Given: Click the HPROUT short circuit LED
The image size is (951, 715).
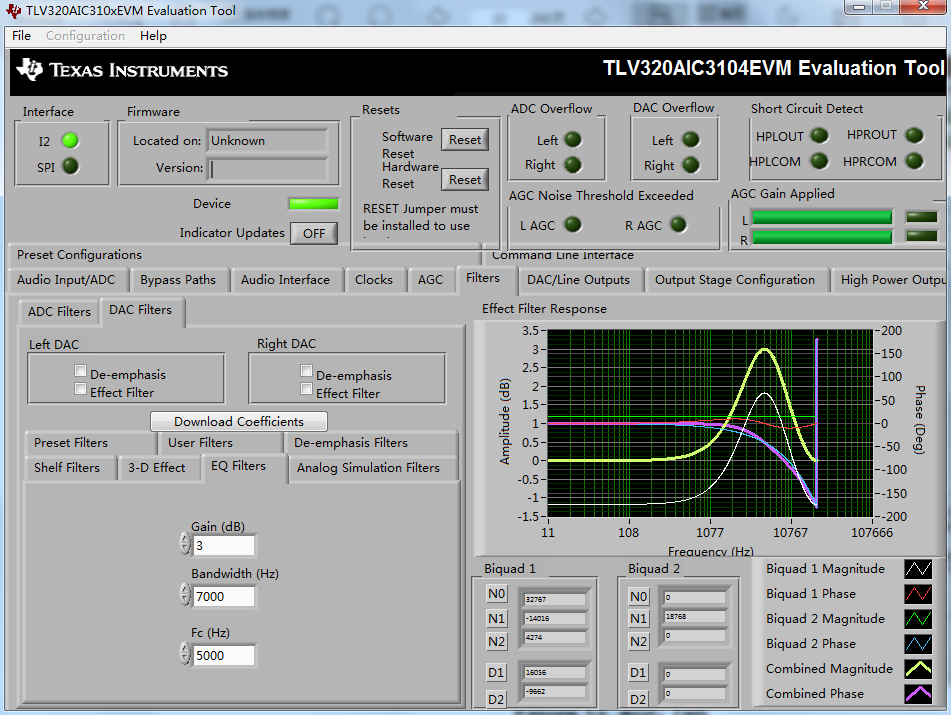Looking at the screenshot, I should click(914, 135).
